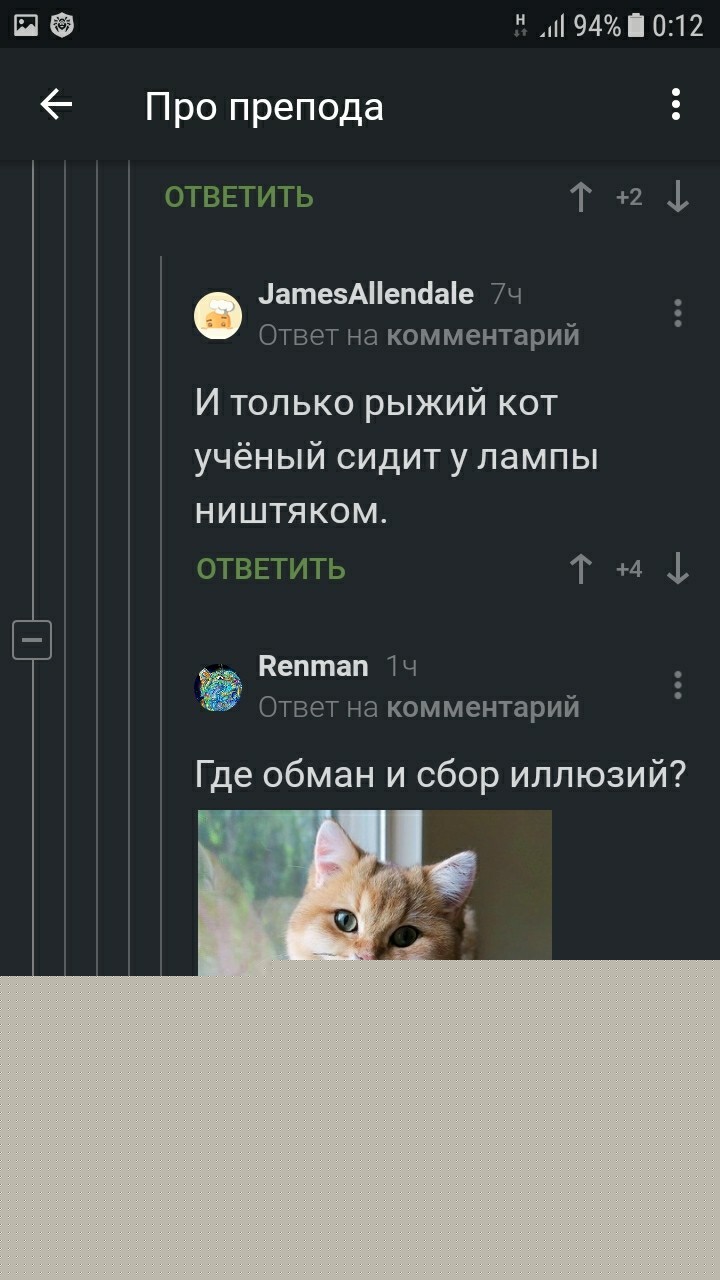Downvote the comment with +2 rating

point(678,197)
